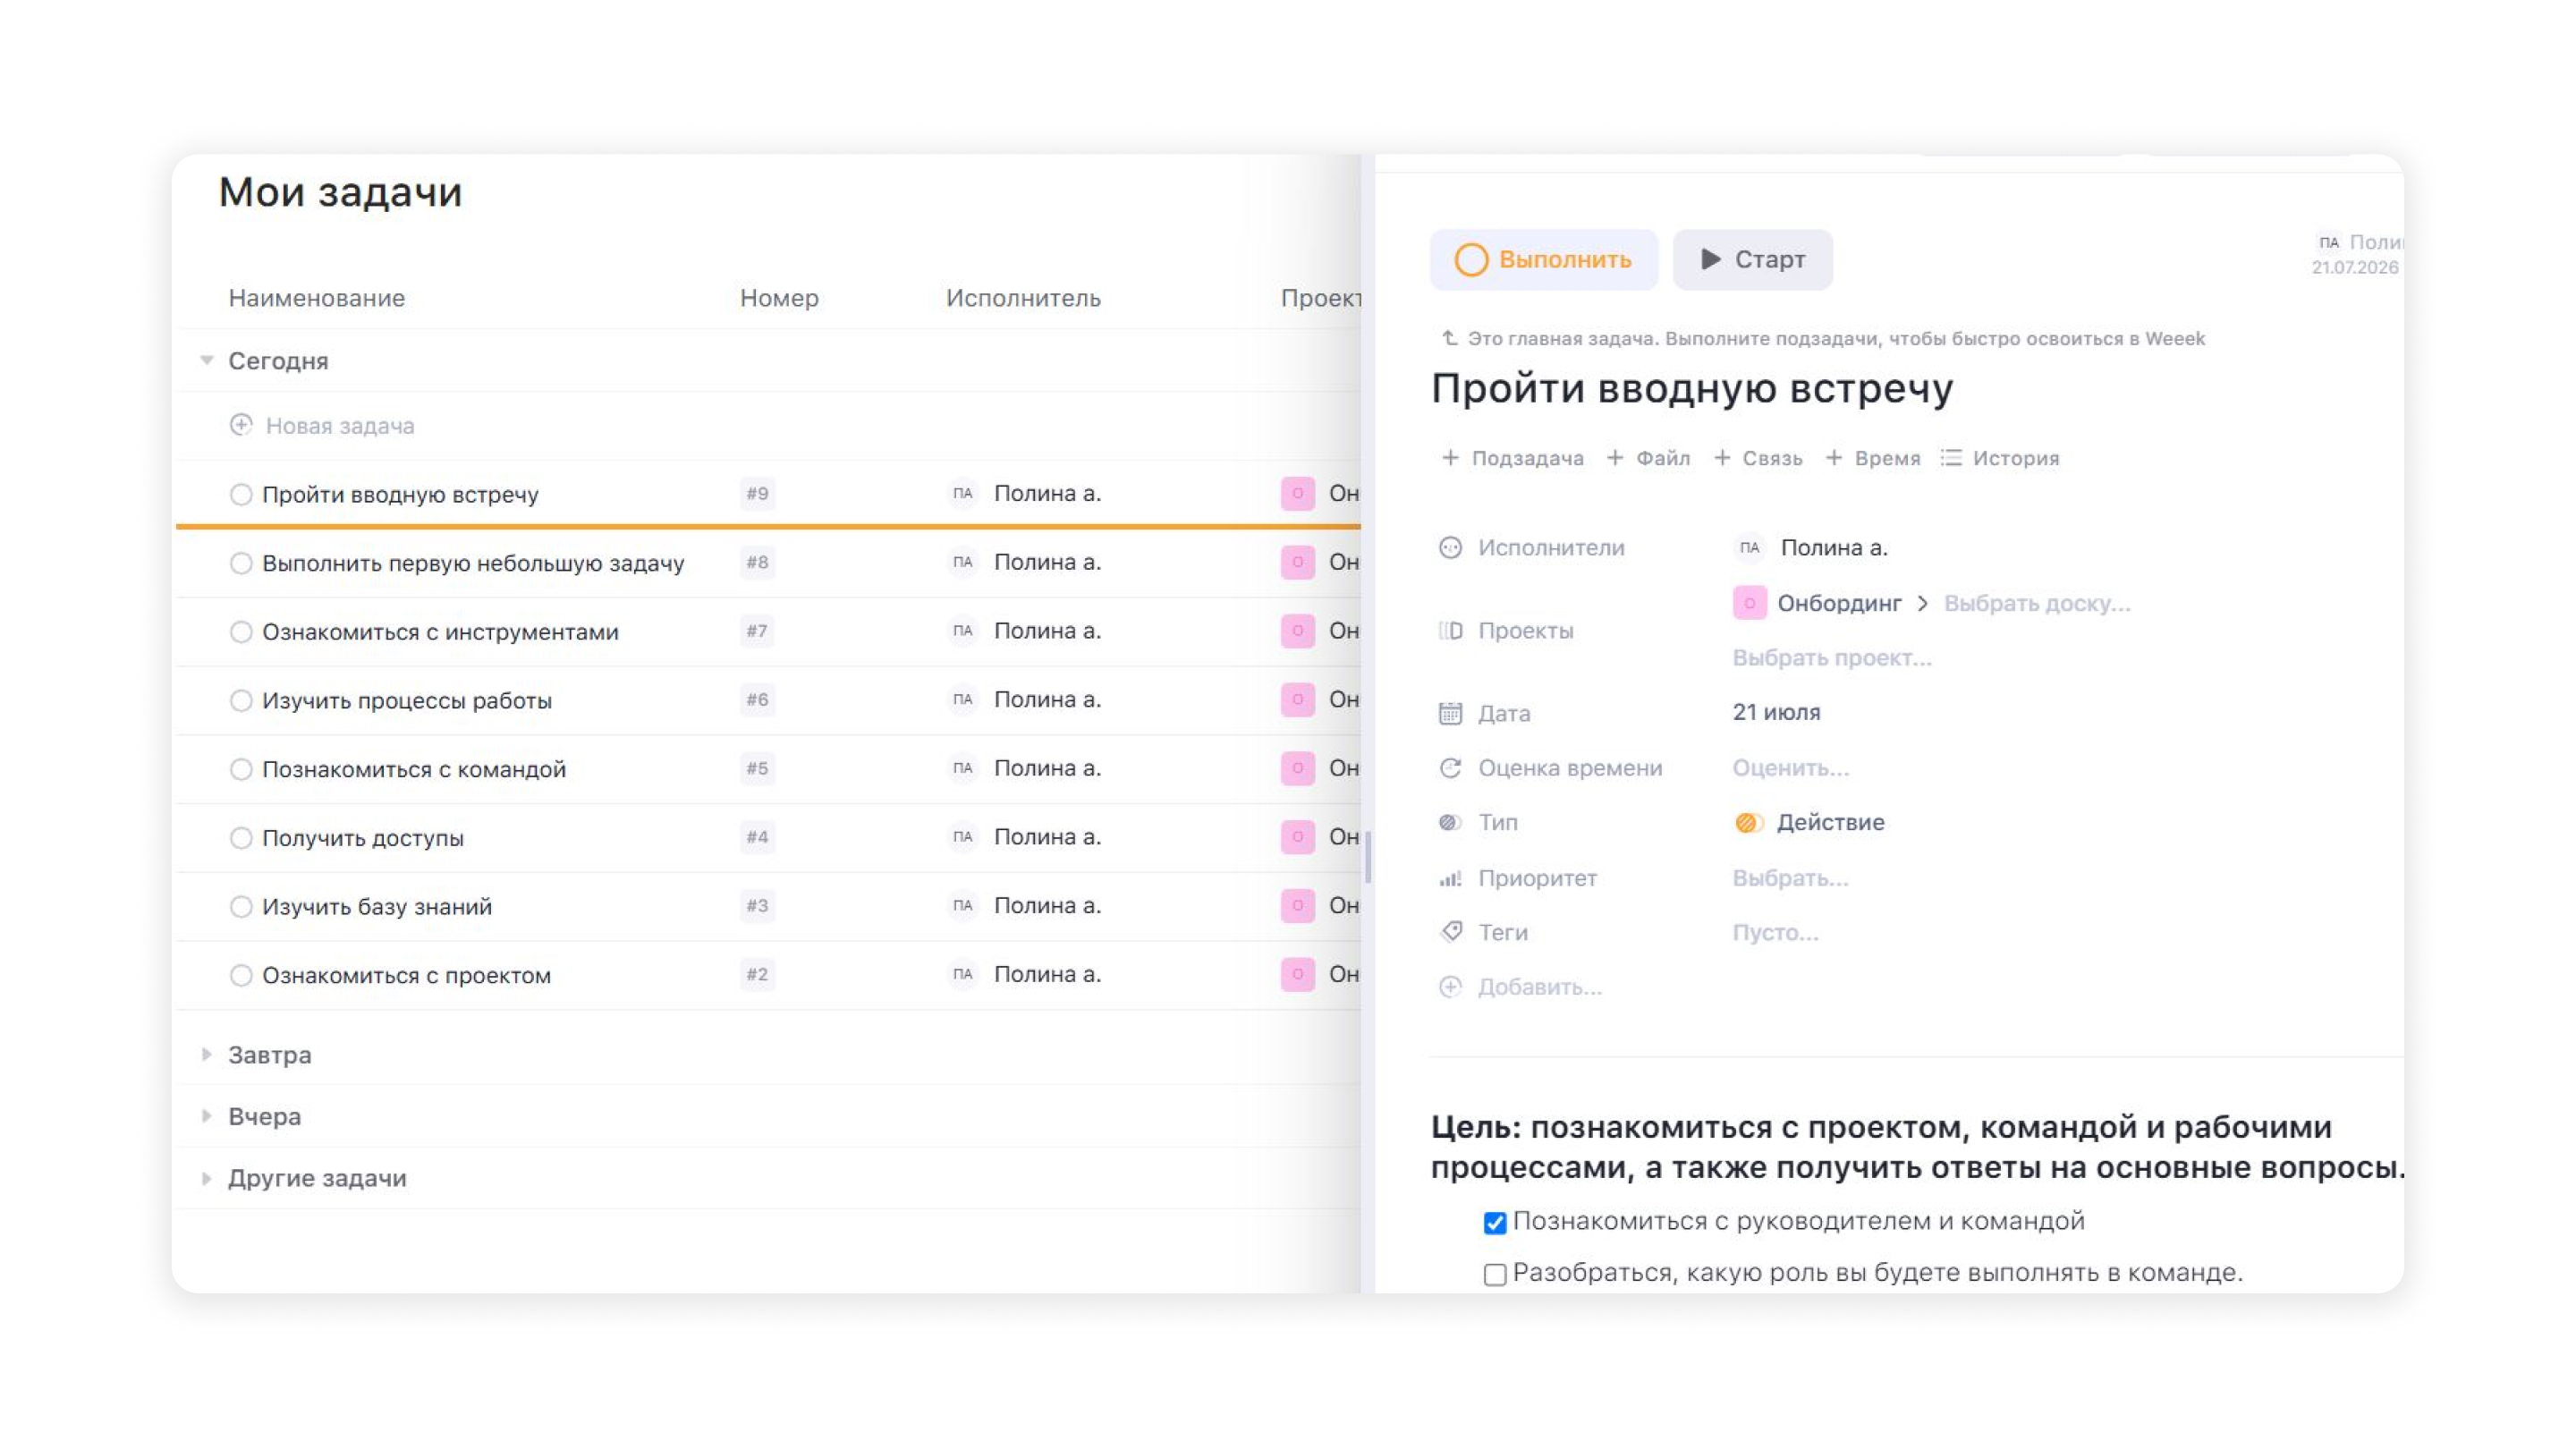
Task: Click the play icon on Старт button
Action: point(1711,259)
